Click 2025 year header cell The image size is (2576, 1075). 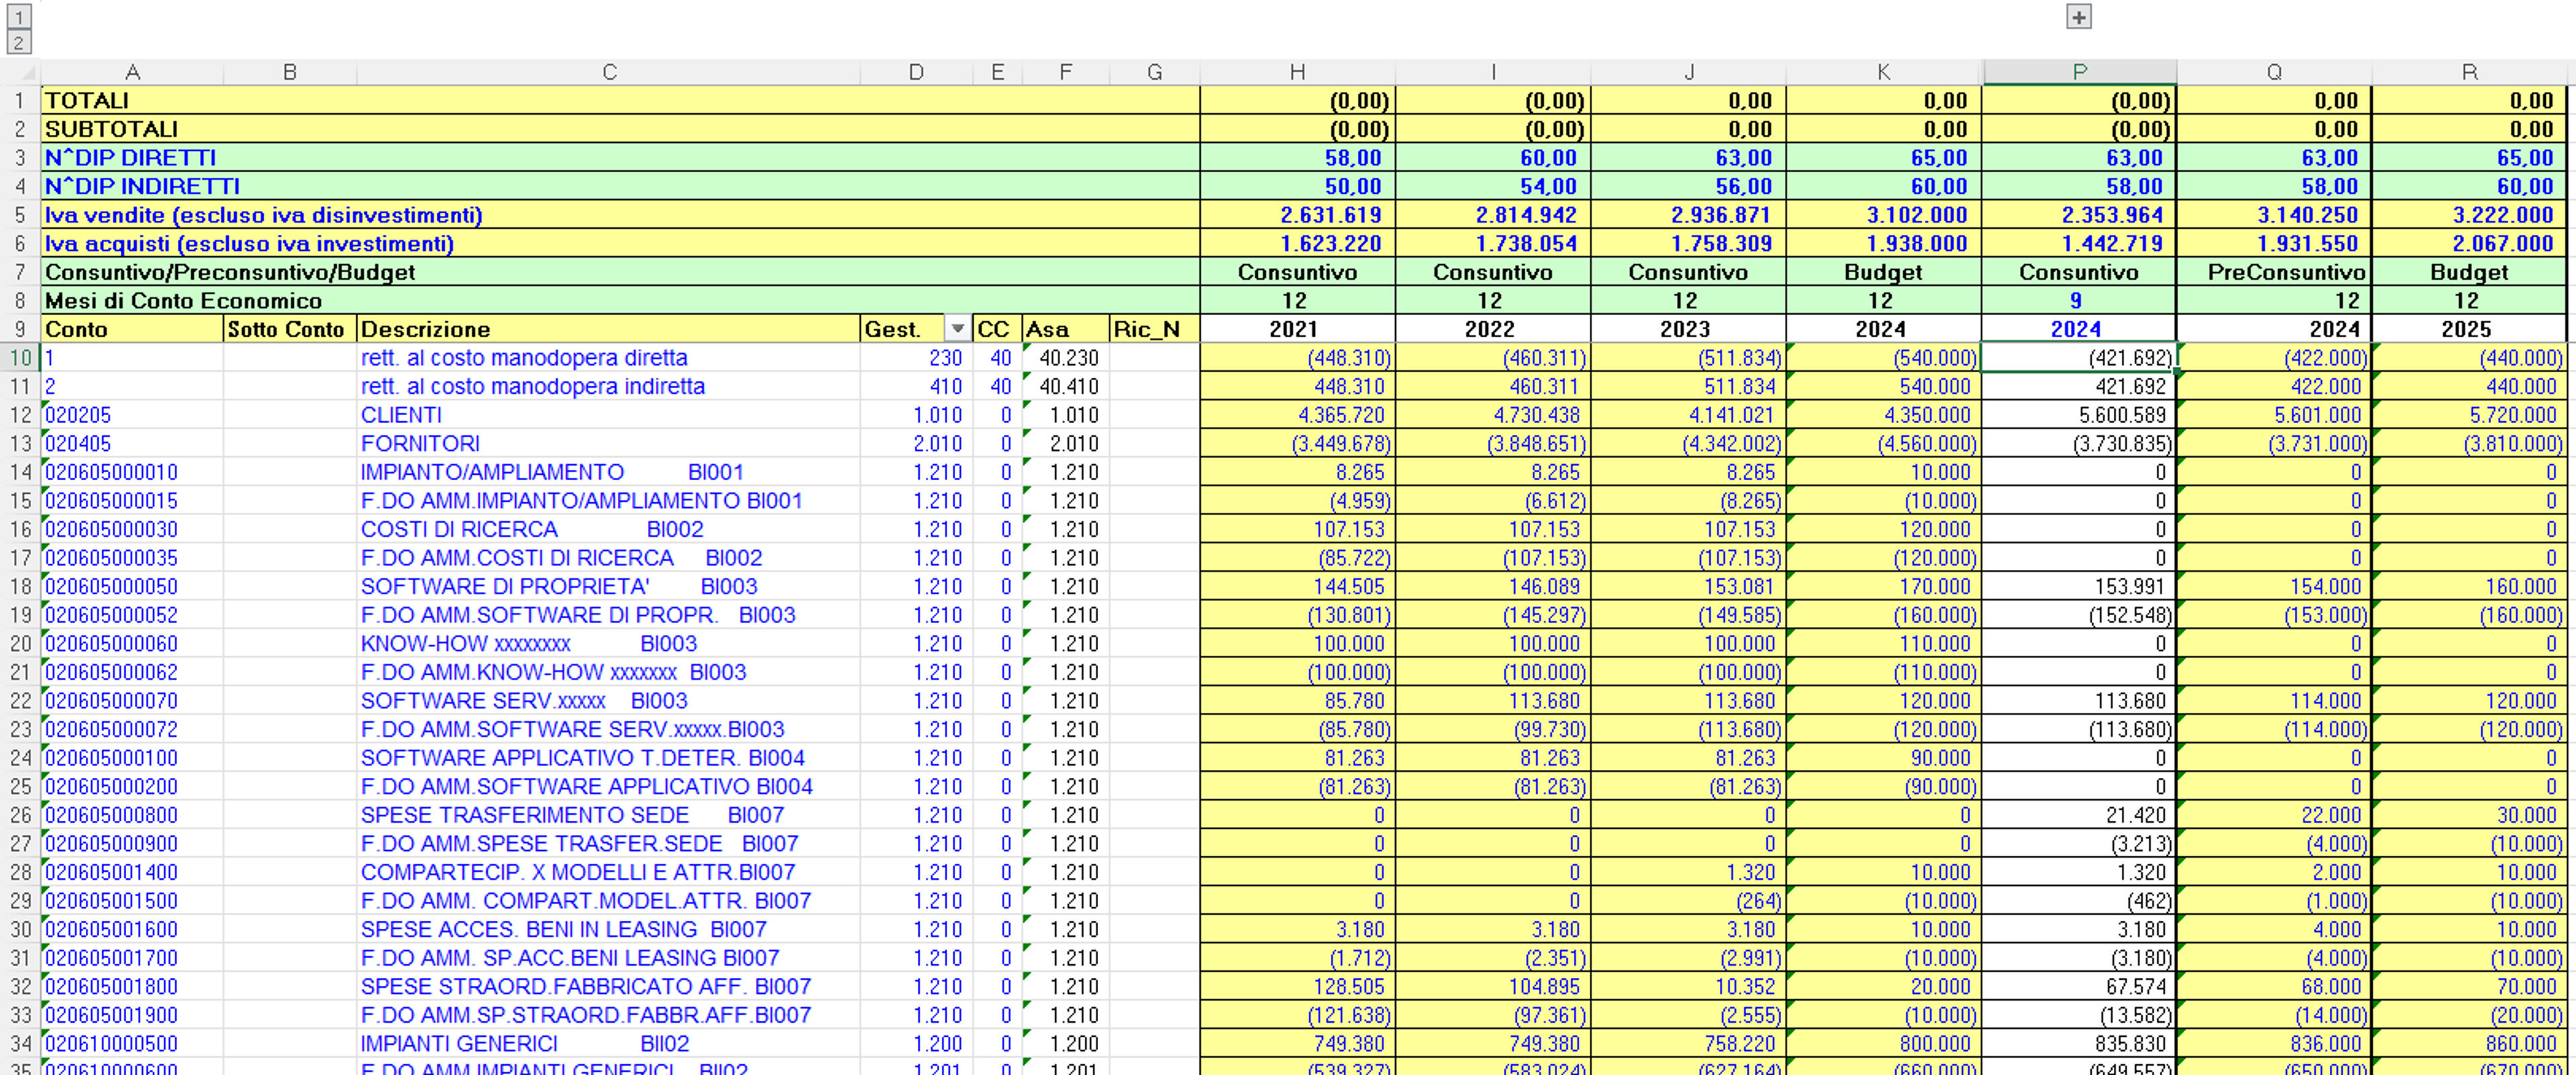pyautogui.click(x=2469, y=329)
